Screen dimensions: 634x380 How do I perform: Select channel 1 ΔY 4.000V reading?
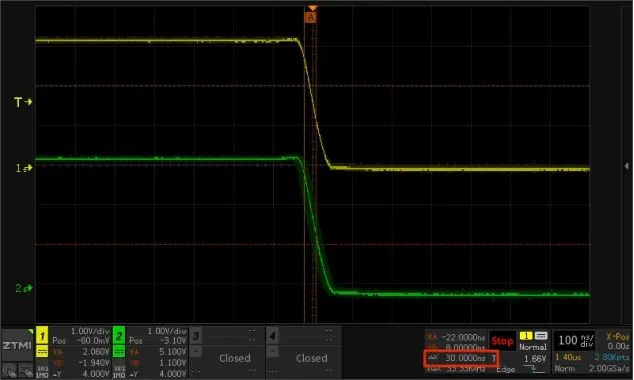click(96, 374)
